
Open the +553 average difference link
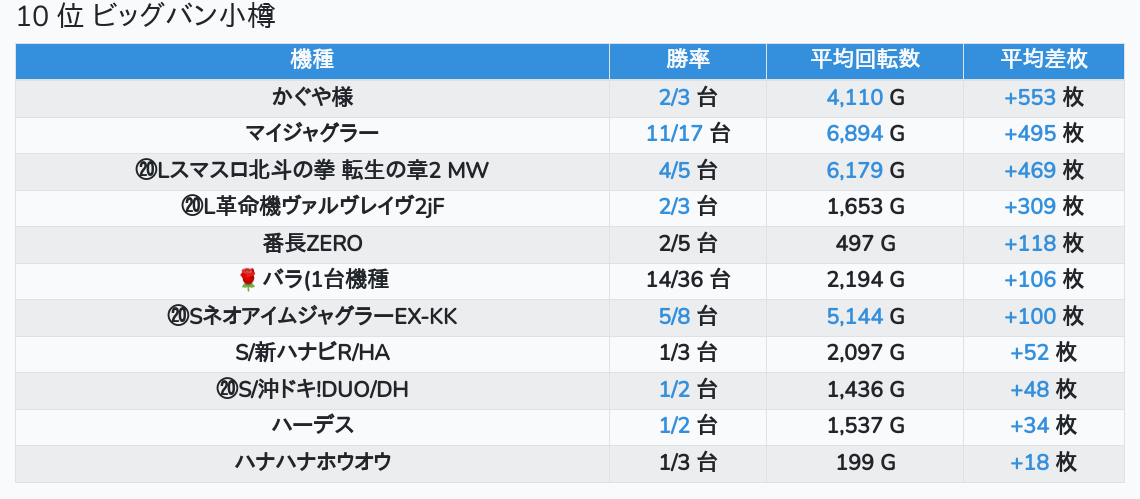1030,98
